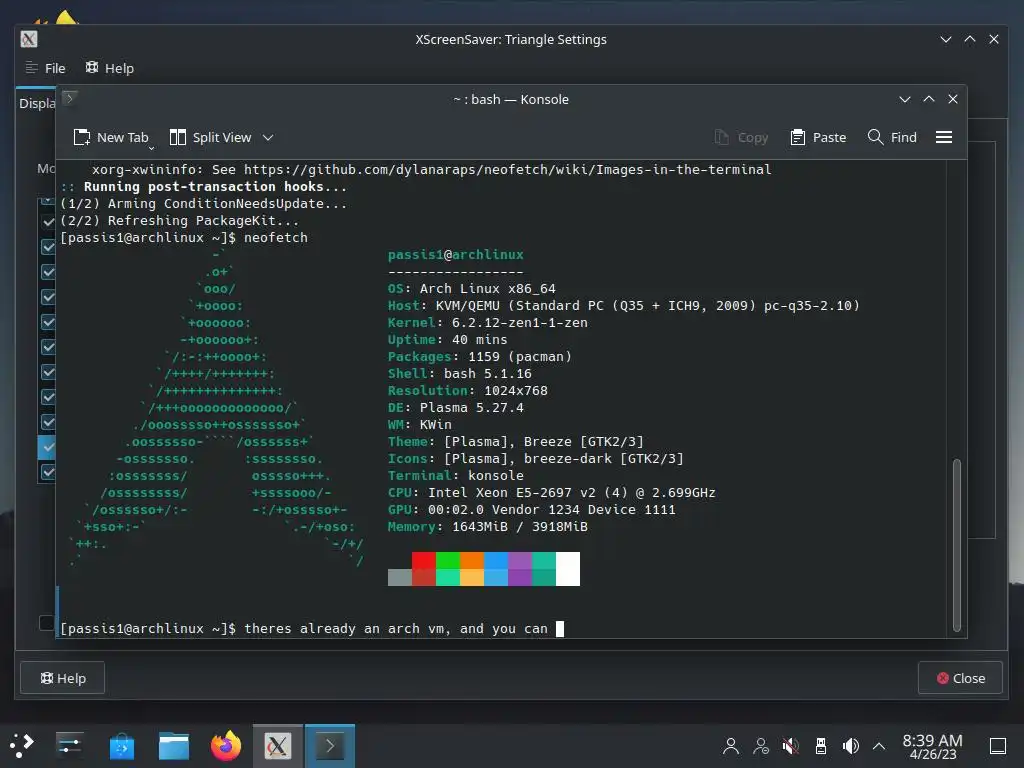Click the person-with-badge tray icon
Screen dimensions: 1024x768
pyautogui.click(x=761, y=746)
